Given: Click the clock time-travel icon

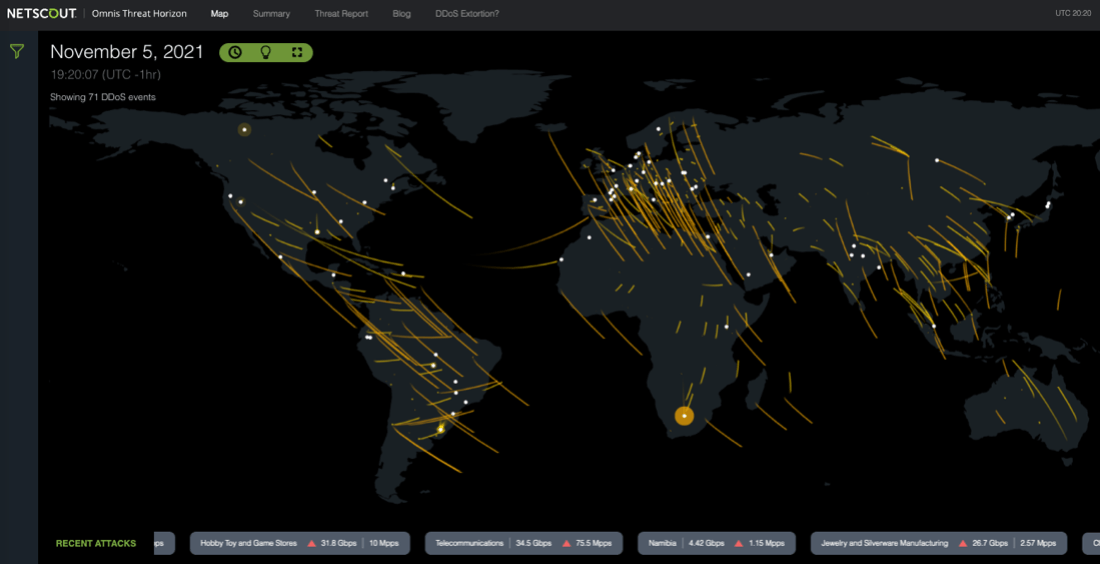Looking at the screenshot, I should [x=235, y=52].
